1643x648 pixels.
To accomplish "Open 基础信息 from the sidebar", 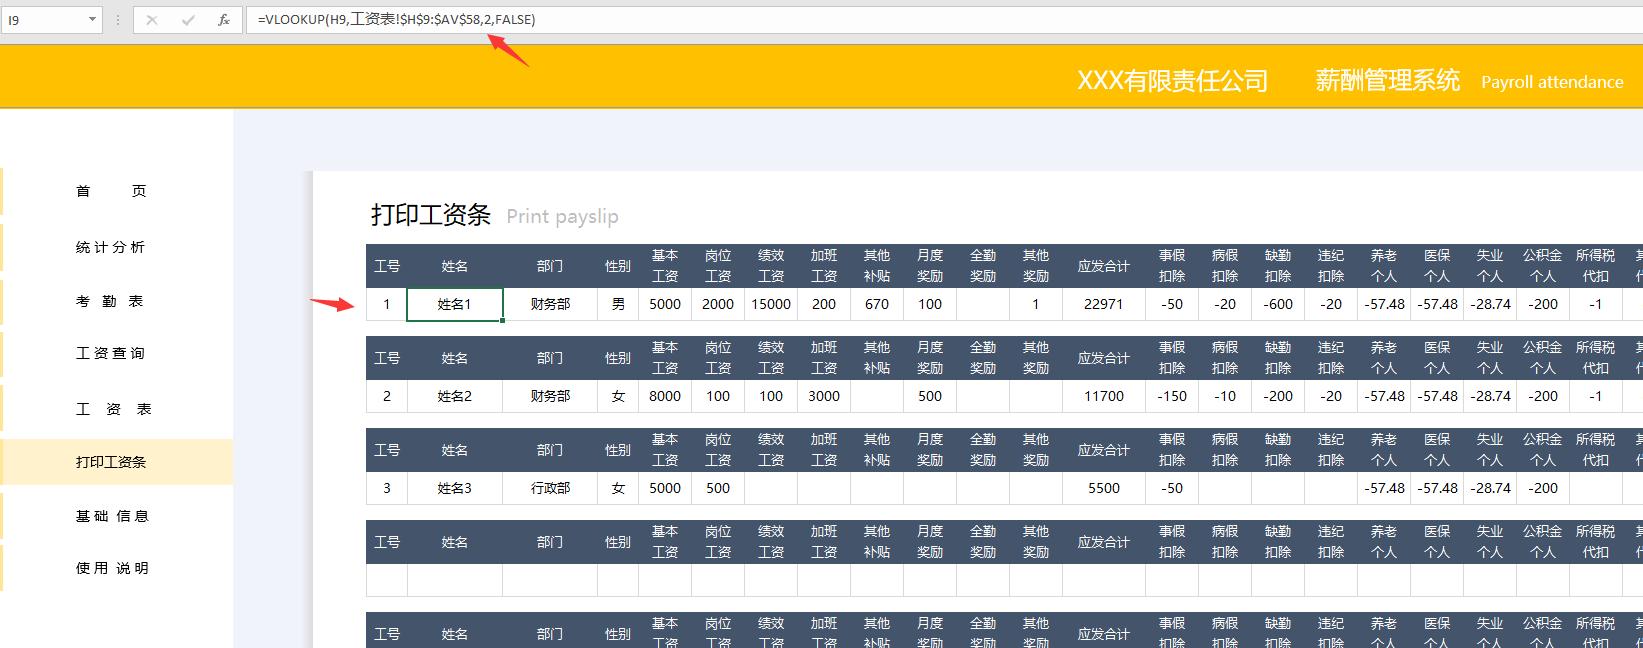I will click(112, 516).
